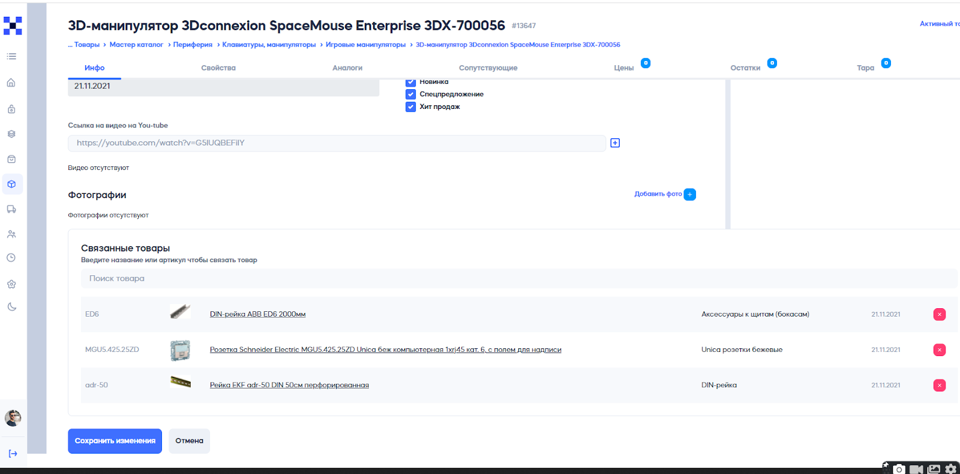This screenshot has width=960, height=474.
Task: Open the list menu icon in sidebar
Action: [11, 56]
